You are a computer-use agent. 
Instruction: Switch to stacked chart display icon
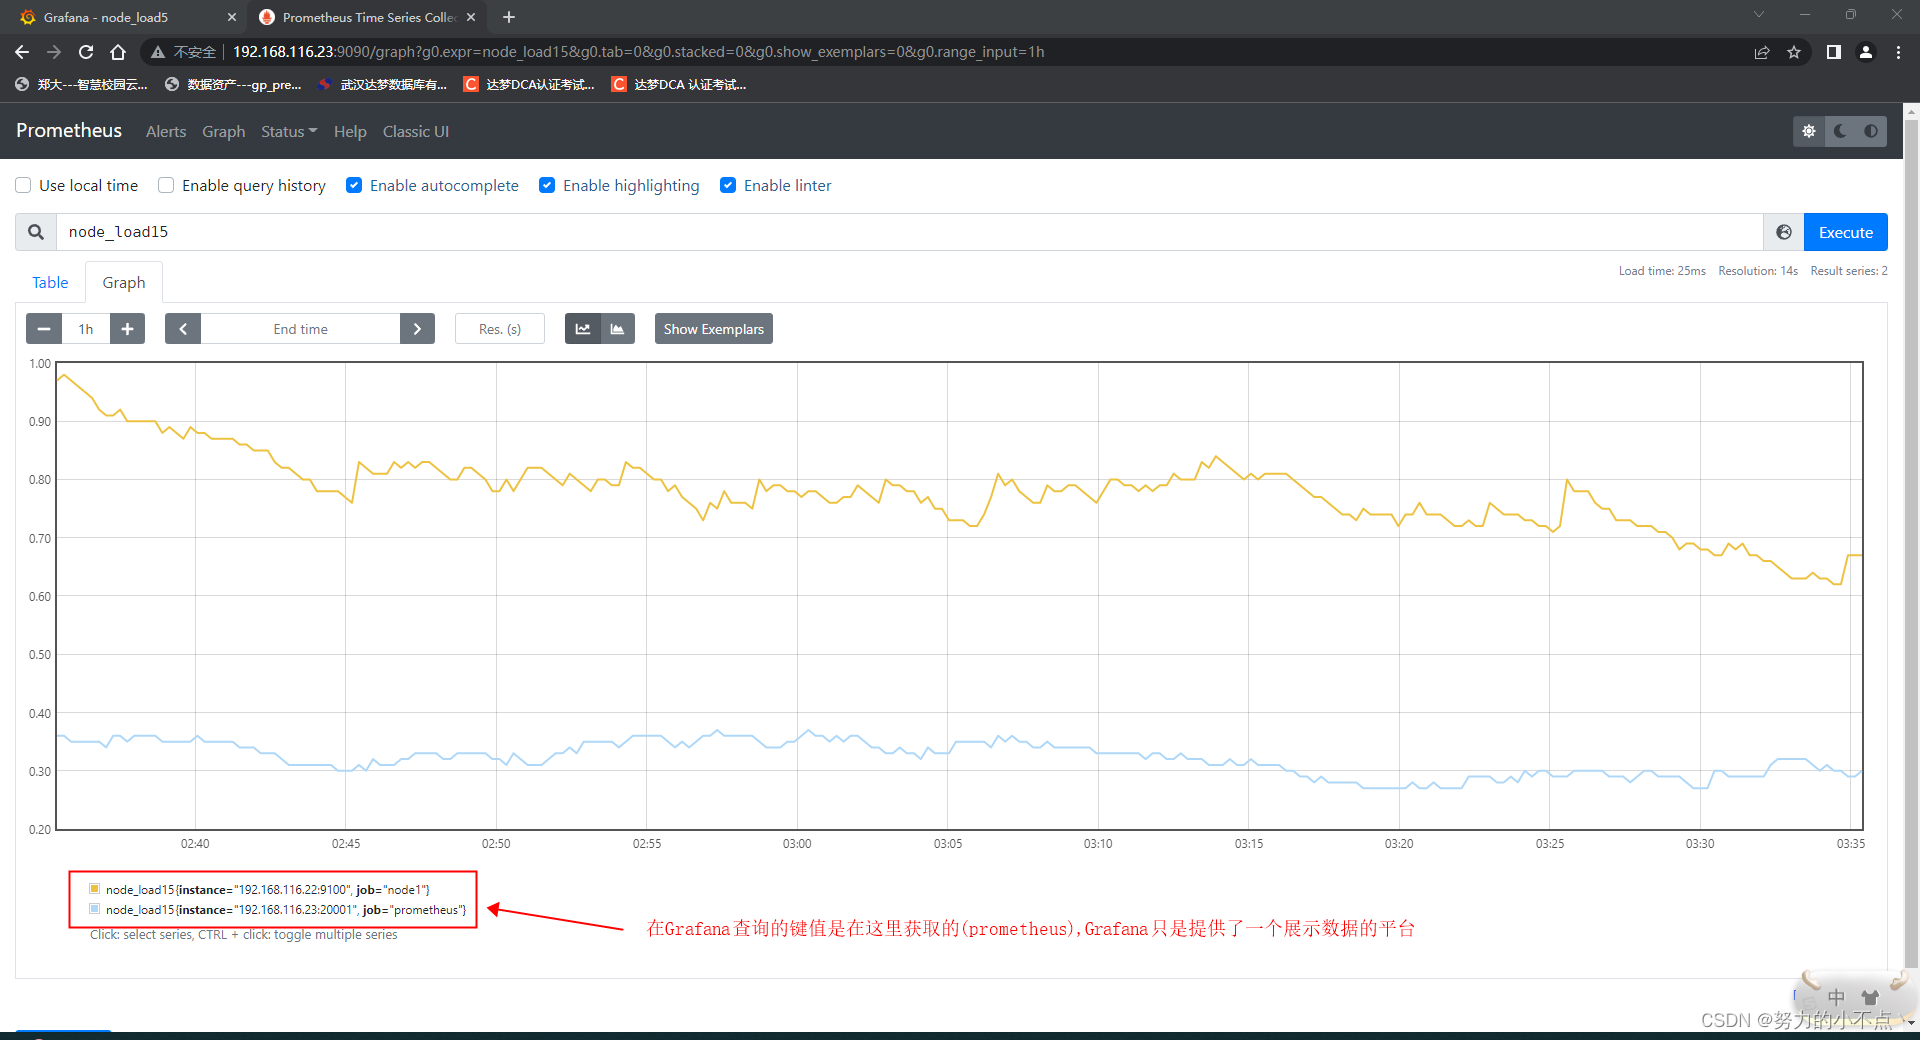[x=618, y=328]
